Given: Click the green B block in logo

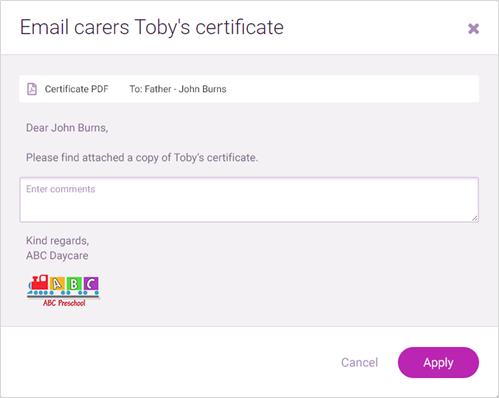Looking at the screenshot, I should (x=74, y=284).
